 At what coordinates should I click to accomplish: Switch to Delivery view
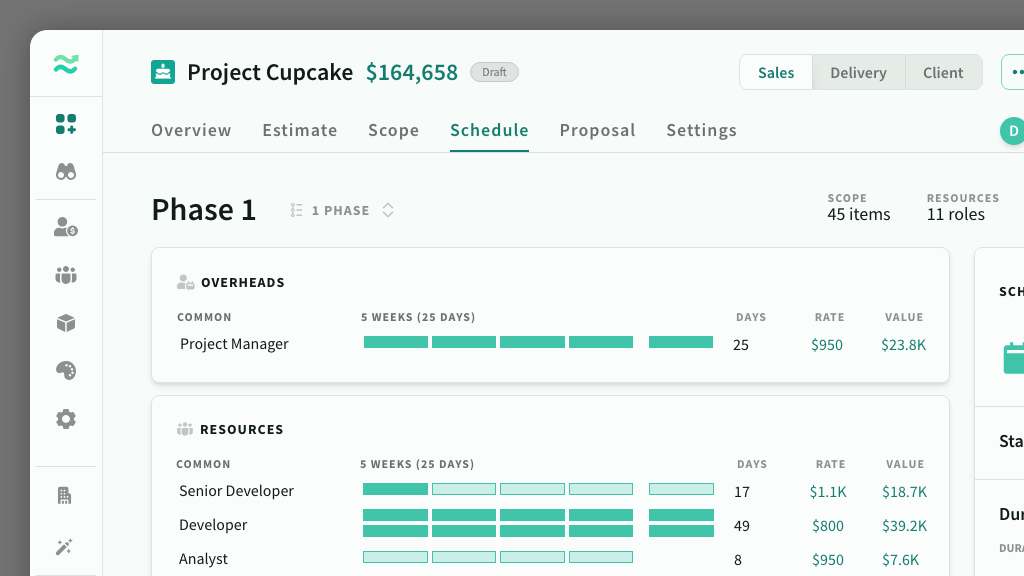(x=858, y=73)
